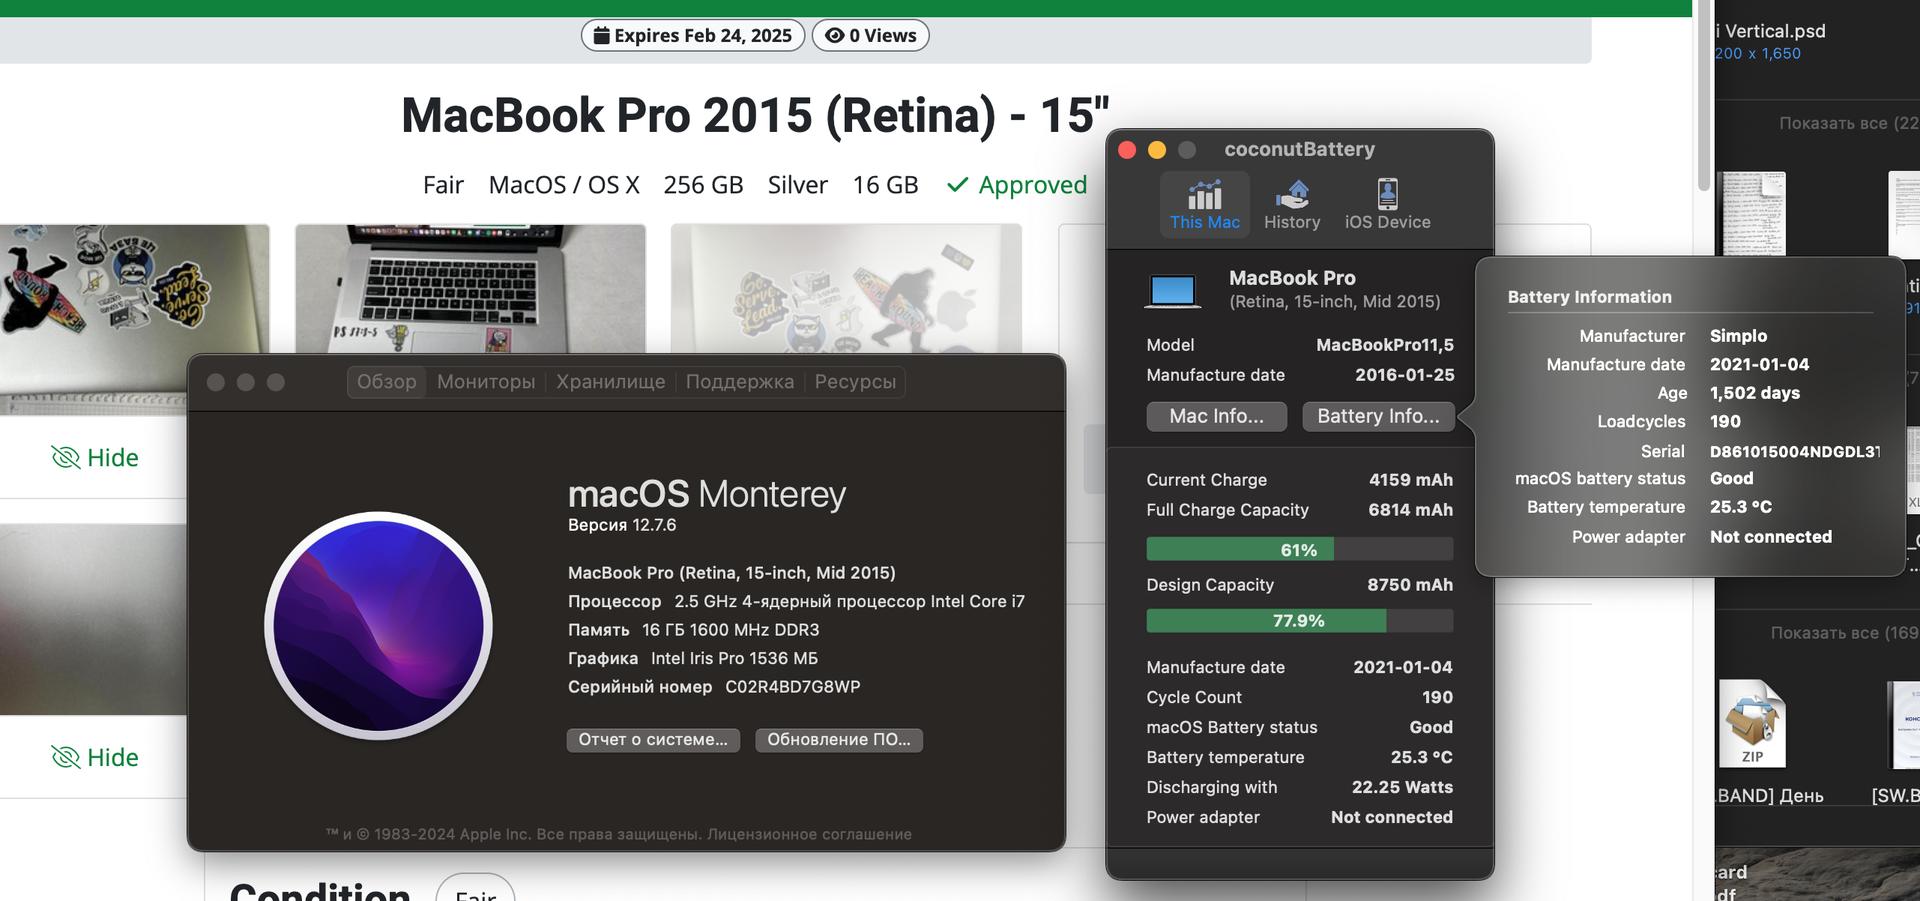Click the Simplo manufacturer value
The height and width of the screenshot is (901, 1920).
point(1738,336)
